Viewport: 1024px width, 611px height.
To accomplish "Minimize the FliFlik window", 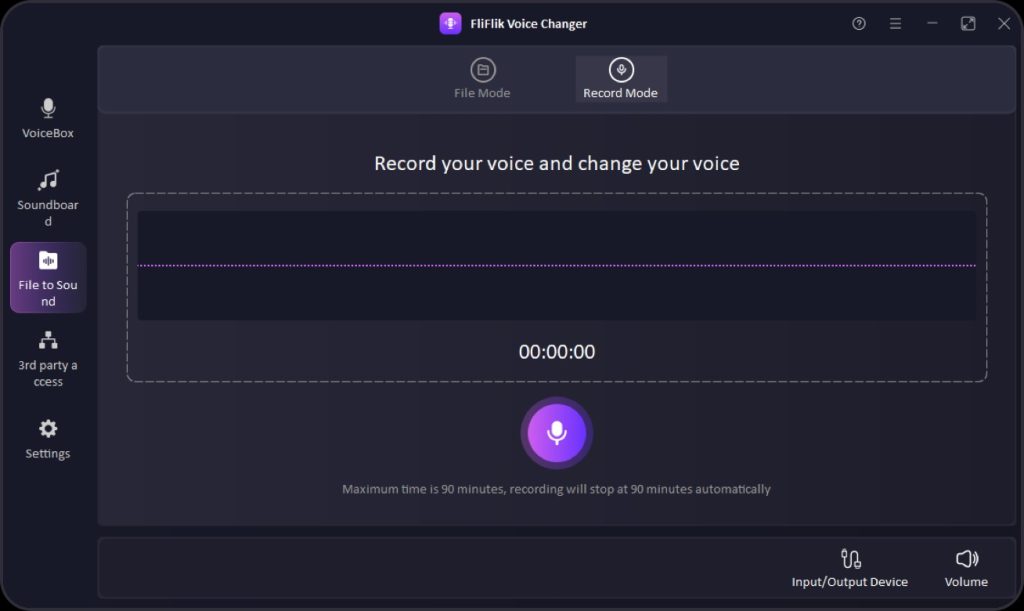I will [x=932, y=24].
